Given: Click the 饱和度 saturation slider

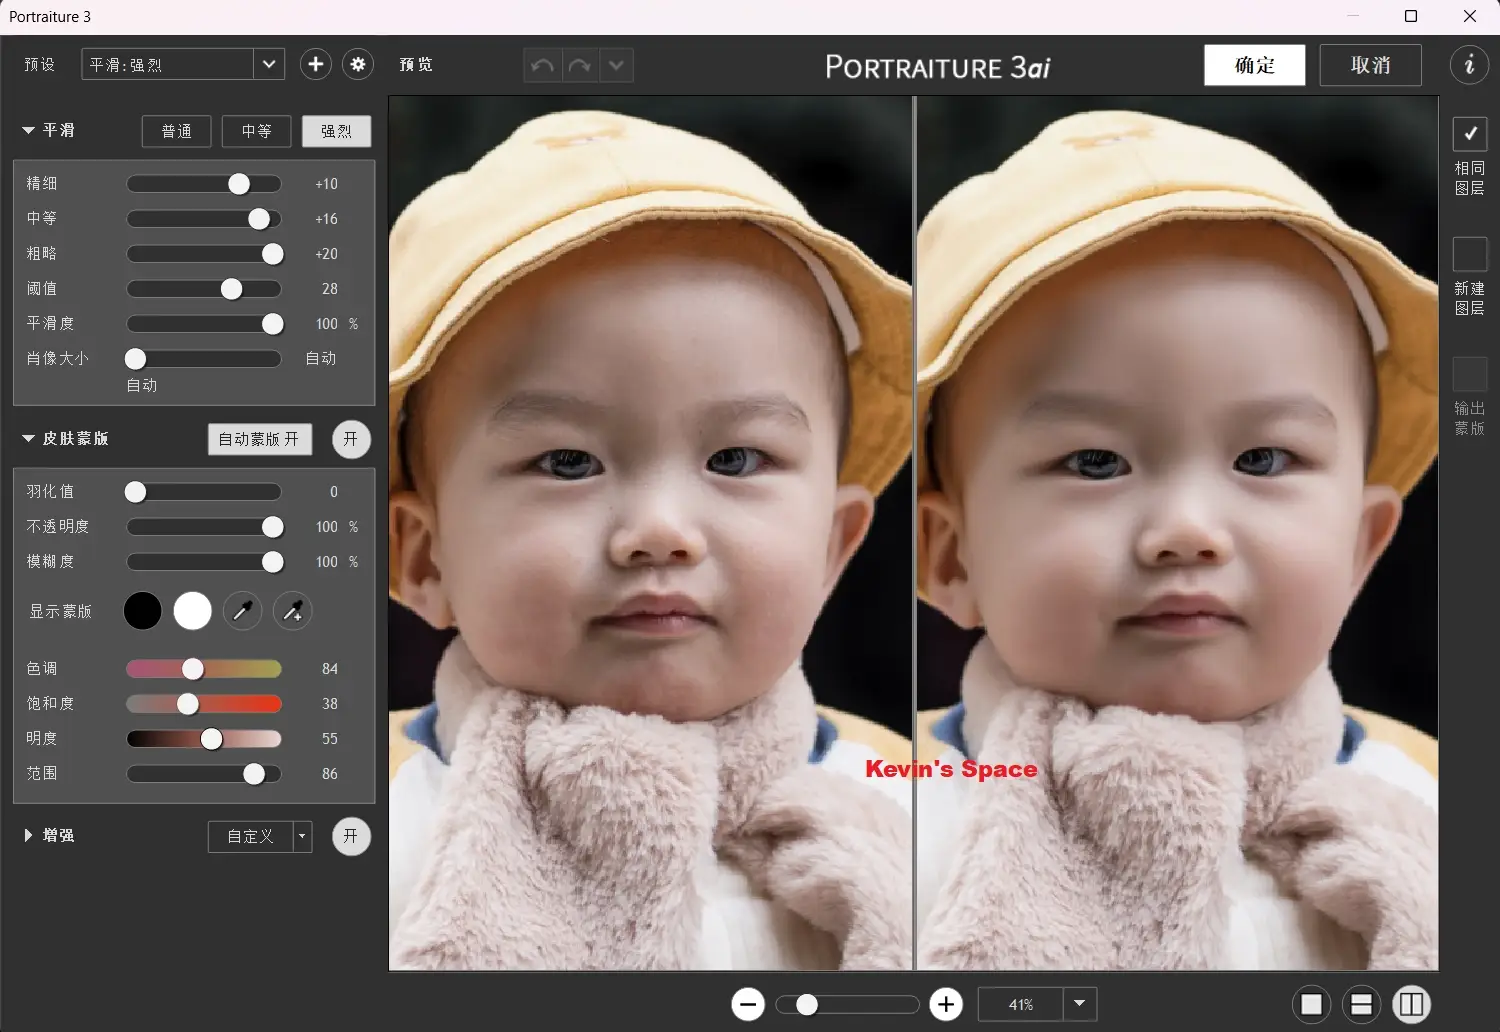Looking at the screenshot, I should (204, 704).
